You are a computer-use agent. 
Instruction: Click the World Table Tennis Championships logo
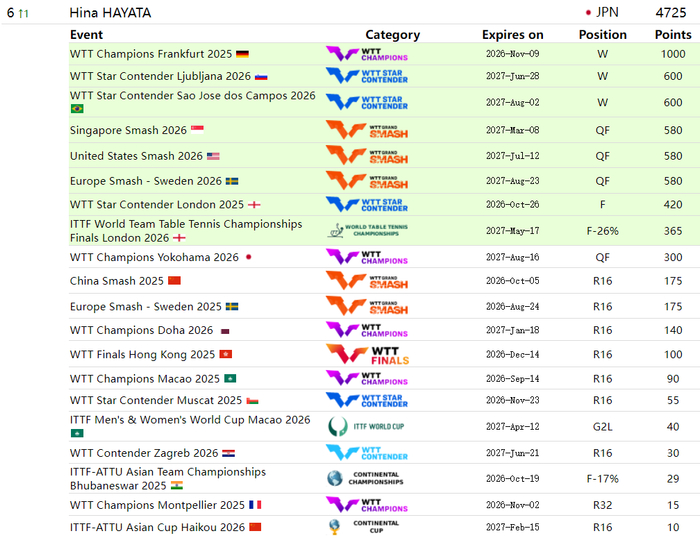click(x=367, y=230)
